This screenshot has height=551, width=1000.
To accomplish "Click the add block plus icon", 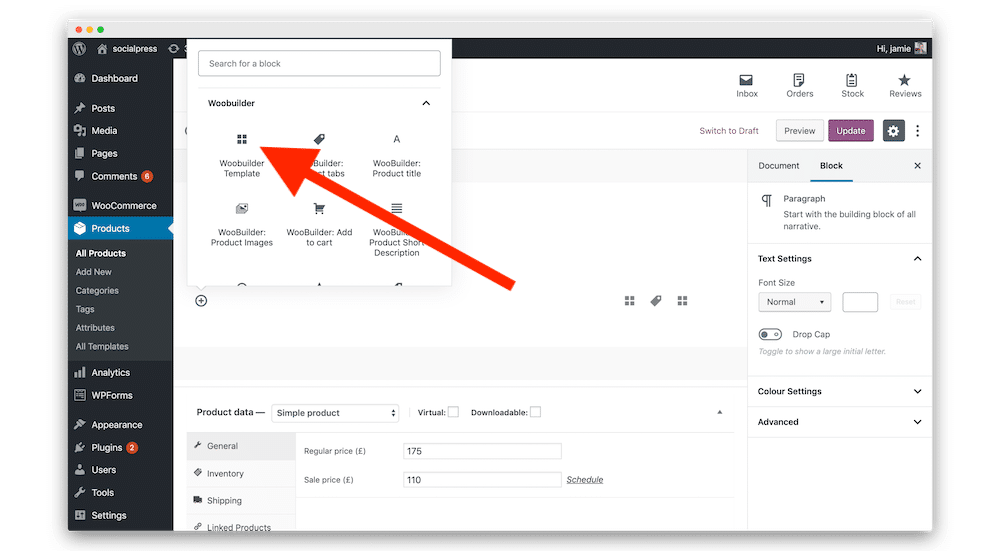I will (x=201, y=301).
